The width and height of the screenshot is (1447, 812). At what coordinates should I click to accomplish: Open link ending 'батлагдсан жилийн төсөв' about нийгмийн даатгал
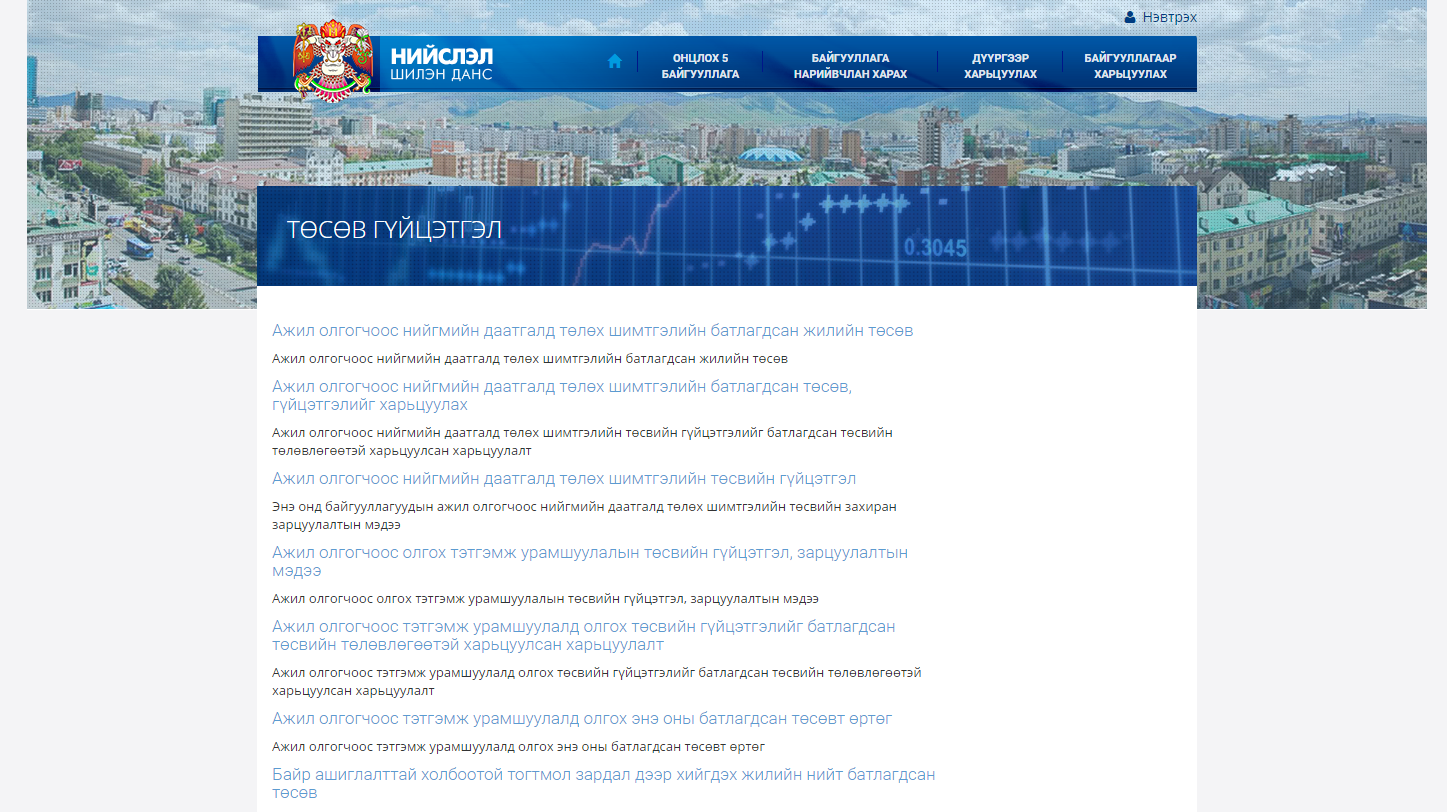point(592,331)
